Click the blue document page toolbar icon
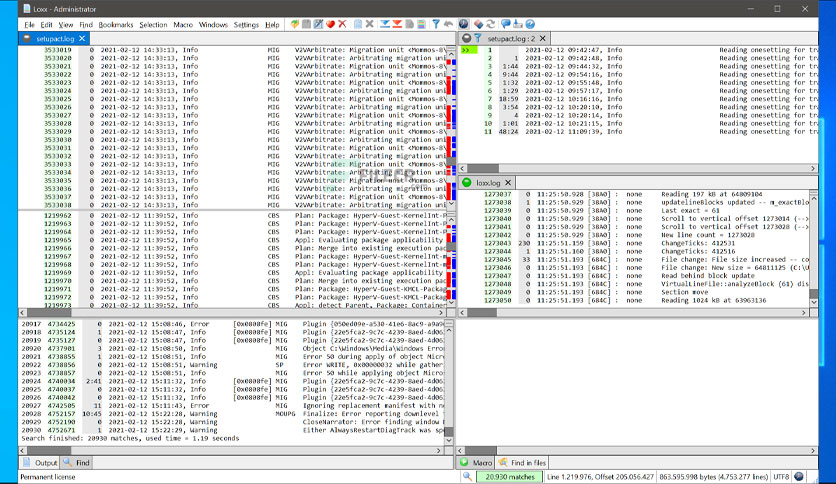This screenshot has width=836, height=484. (358, 24)
